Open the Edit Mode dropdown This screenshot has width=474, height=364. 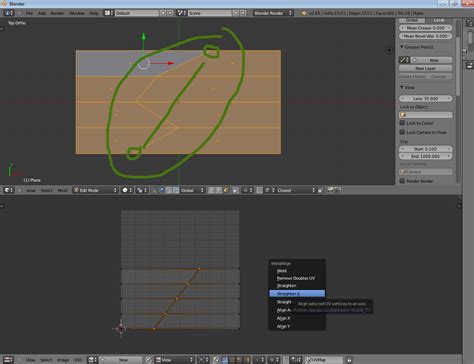pyautogui.click(x=96, y=190)
